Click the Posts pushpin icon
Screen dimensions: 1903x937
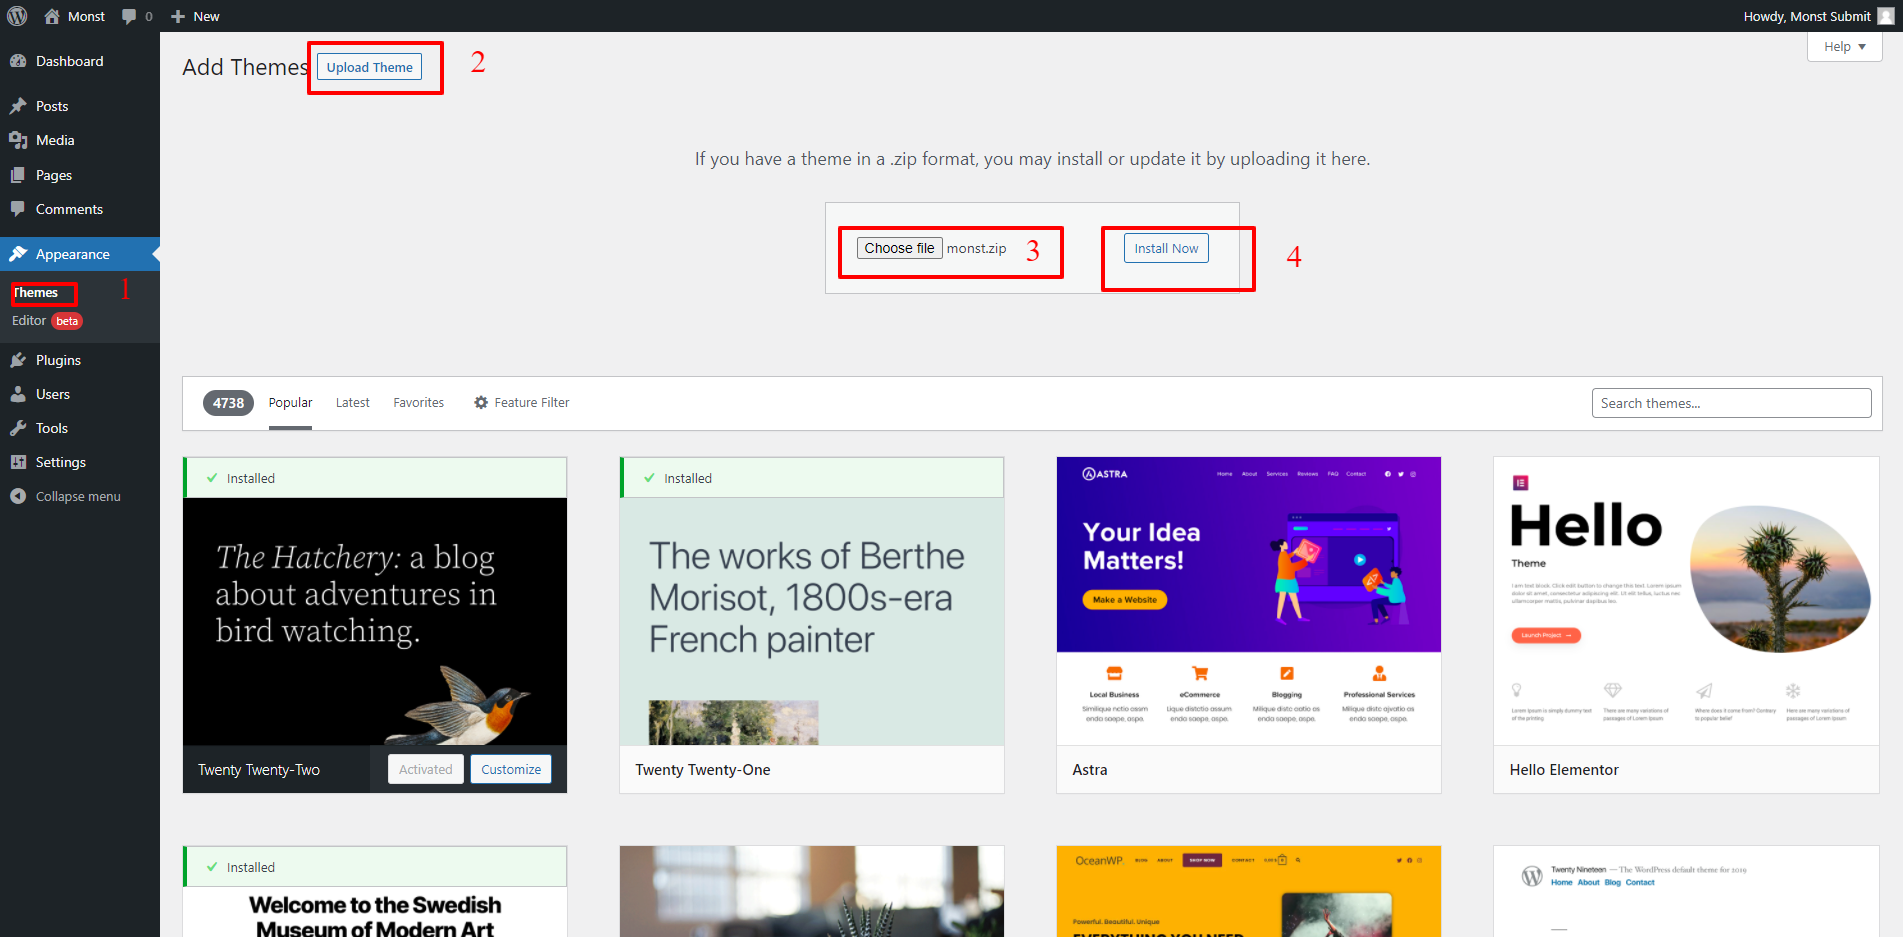point(18,106)
